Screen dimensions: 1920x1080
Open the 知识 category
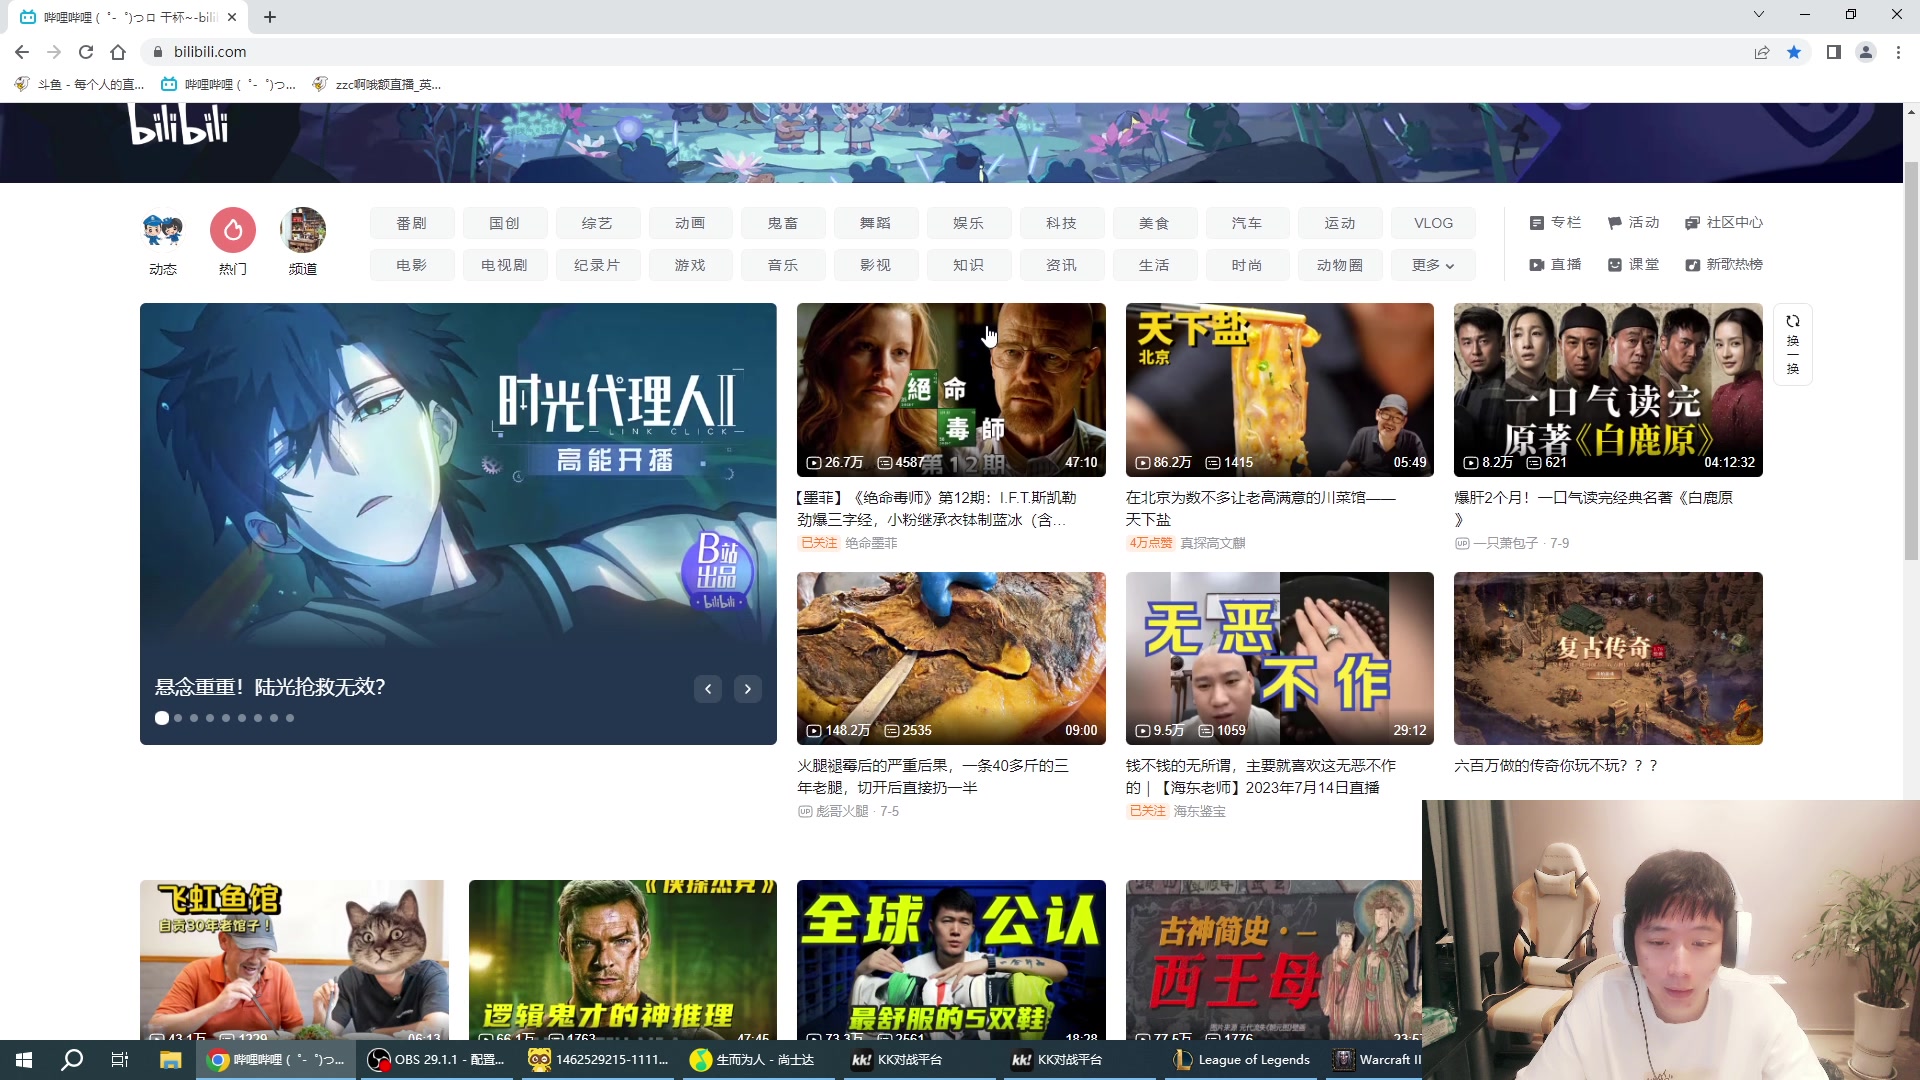coord(969,265)
